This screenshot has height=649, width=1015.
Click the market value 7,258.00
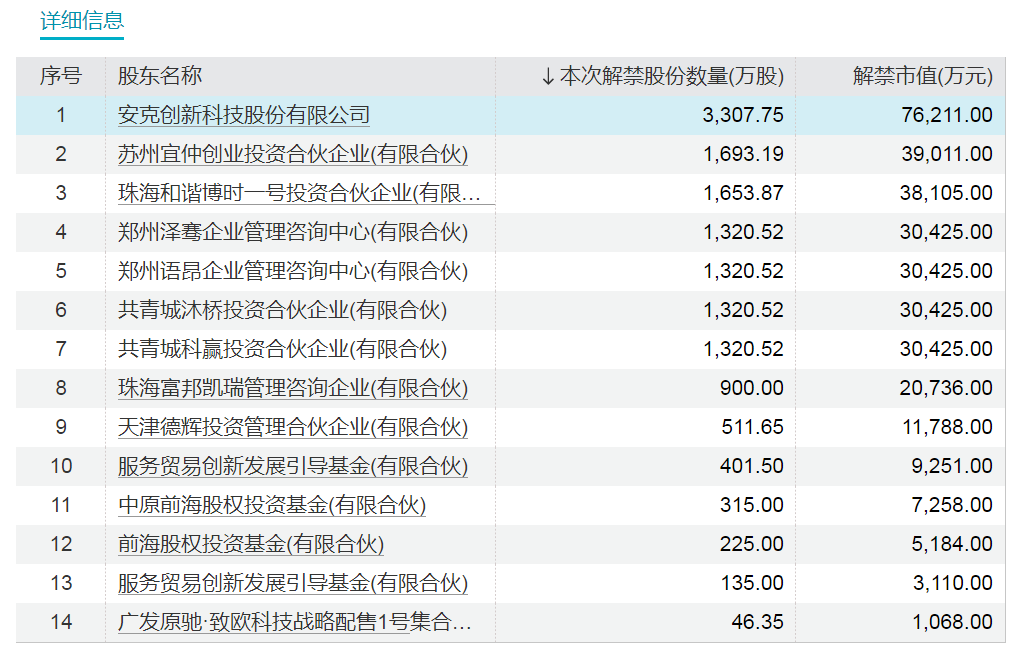[952, 505]
